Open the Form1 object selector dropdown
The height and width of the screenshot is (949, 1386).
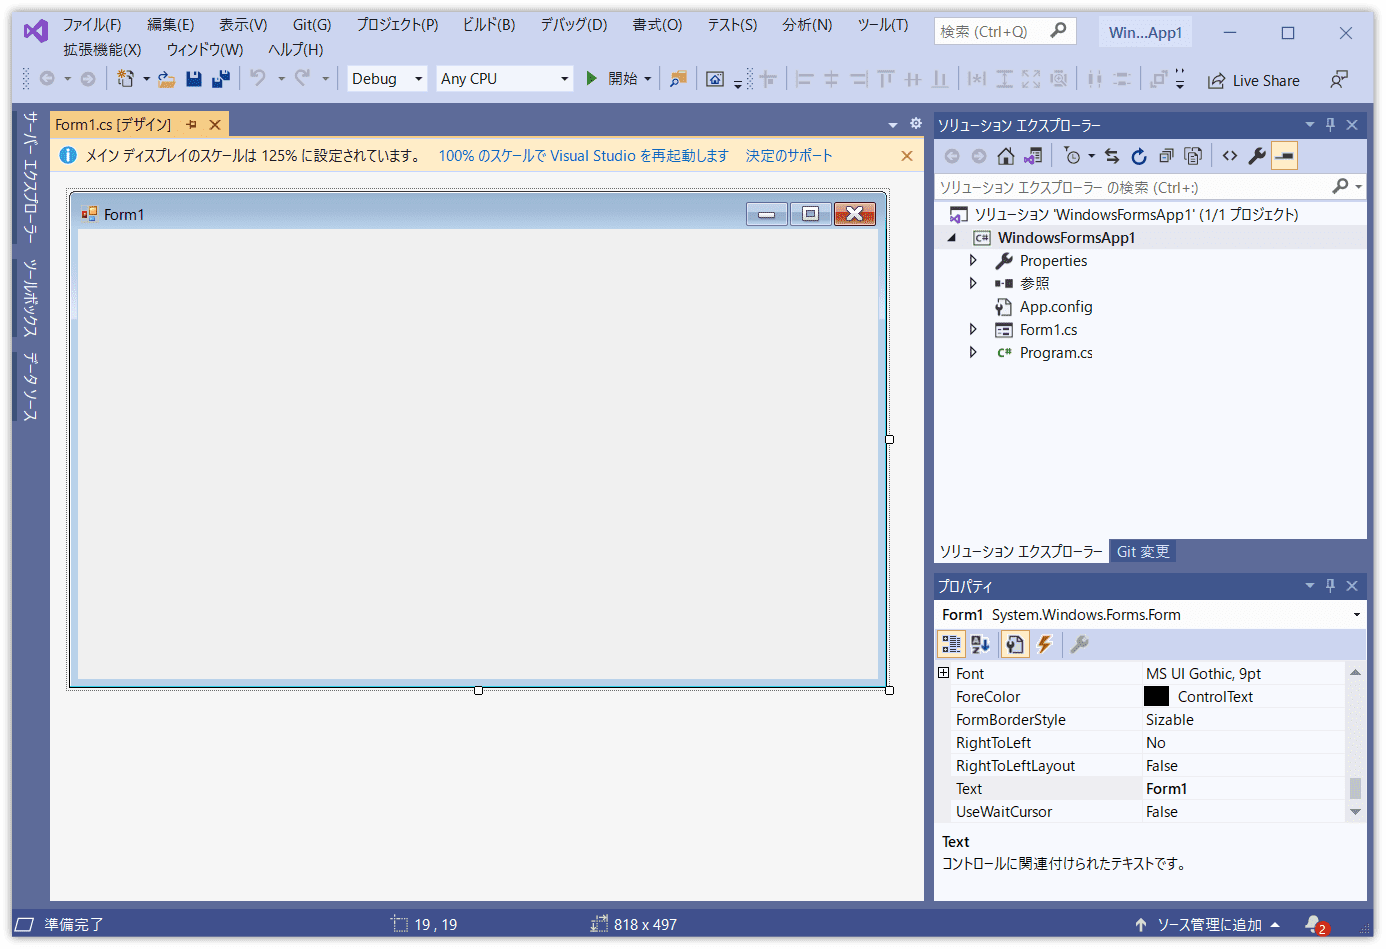tap(1357, 615)
